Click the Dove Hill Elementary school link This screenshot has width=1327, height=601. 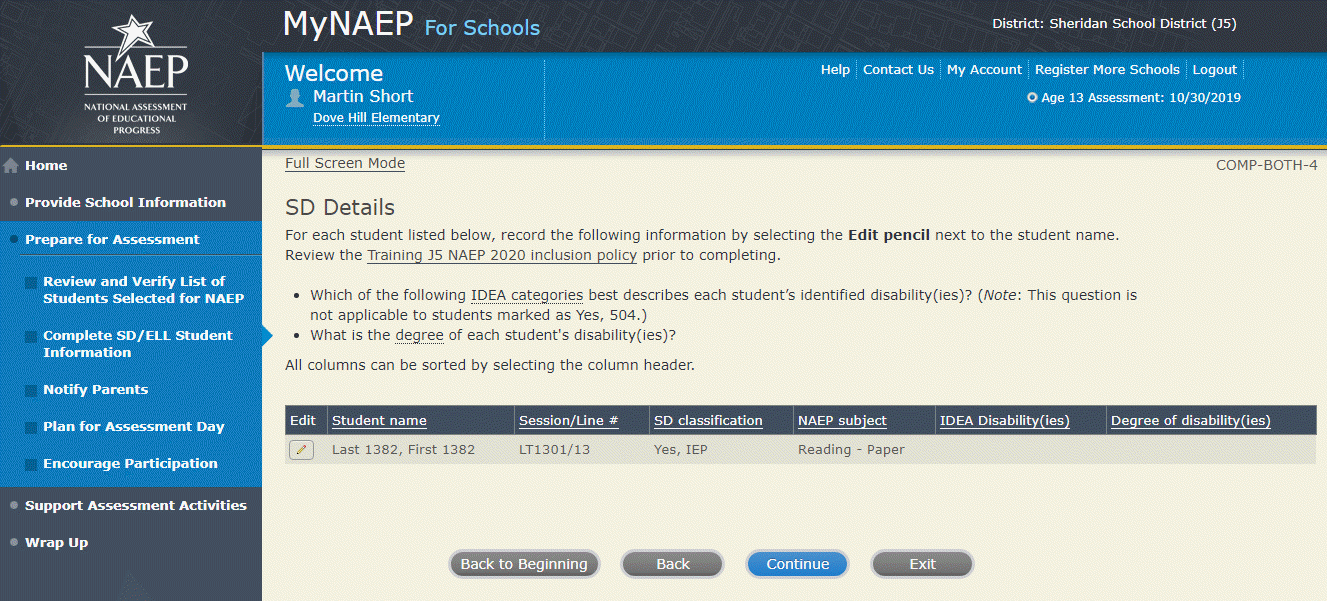376,117
